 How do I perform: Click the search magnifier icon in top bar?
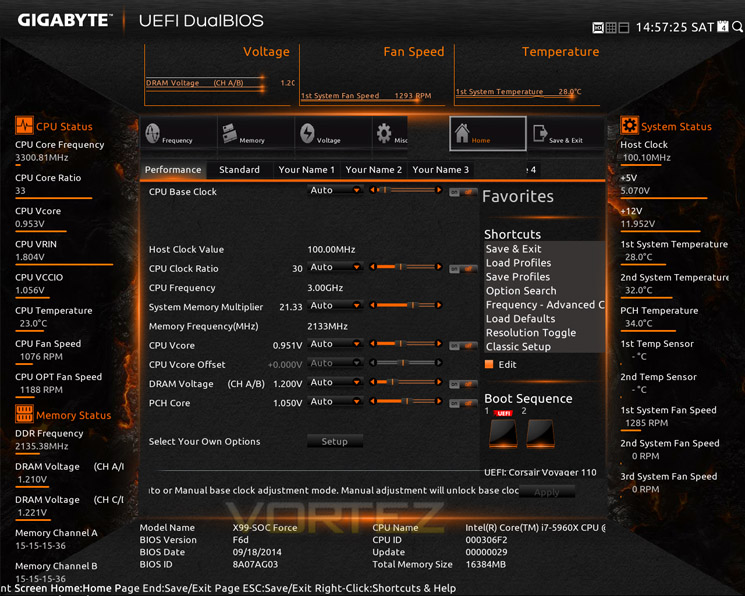click(737, 27)
